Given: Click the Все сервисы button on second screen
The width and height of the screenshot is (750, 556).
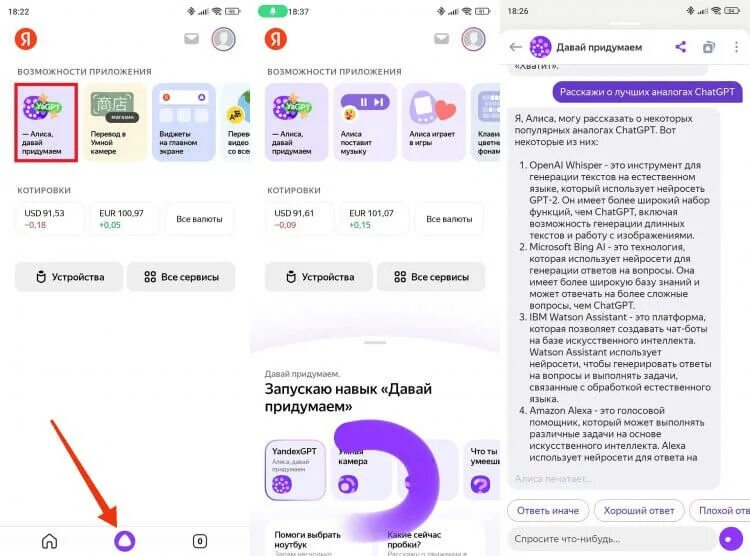Looking at the screenshot, I should (x=431, y=277).
